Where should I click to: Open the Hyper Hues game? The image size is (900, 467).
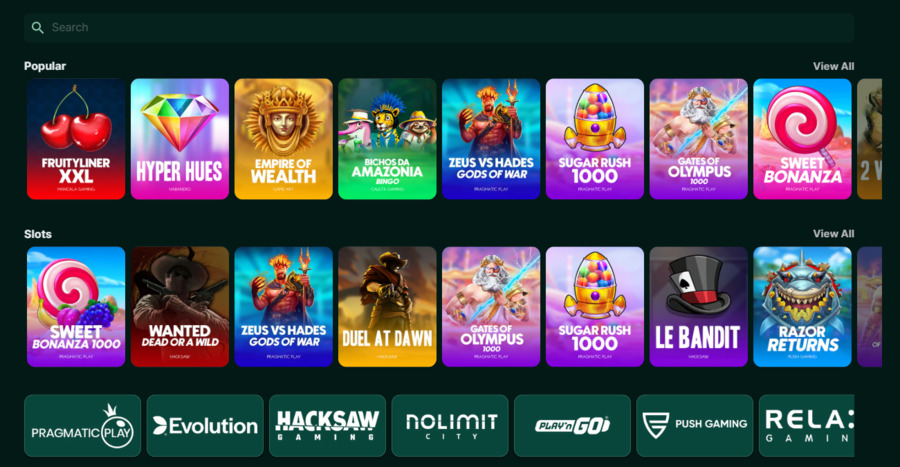[180, 139]
